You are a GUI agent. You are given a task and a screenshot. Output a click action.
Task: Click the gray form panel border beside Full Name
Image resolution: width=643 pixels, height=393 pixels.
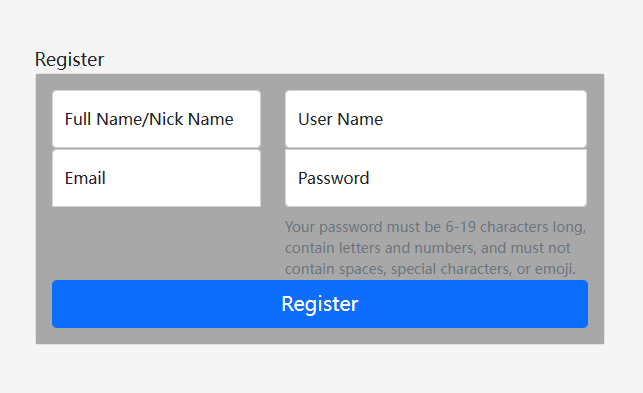pyautogui.click(x=44, y=119)
